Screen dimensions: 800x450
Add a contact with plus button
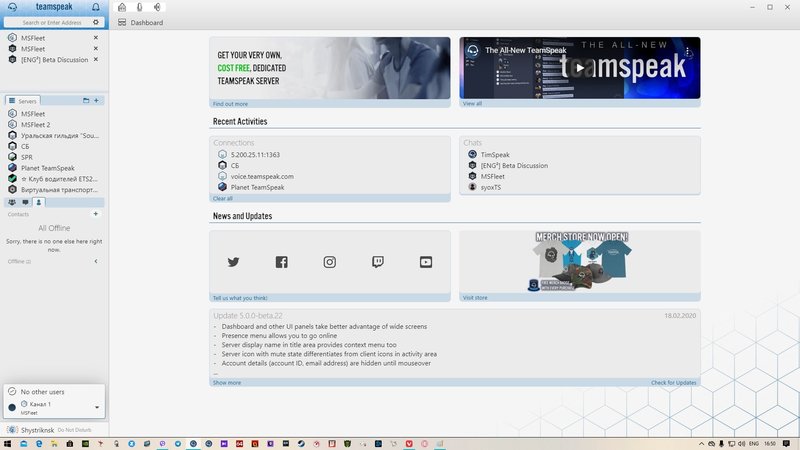pos(95,214)
